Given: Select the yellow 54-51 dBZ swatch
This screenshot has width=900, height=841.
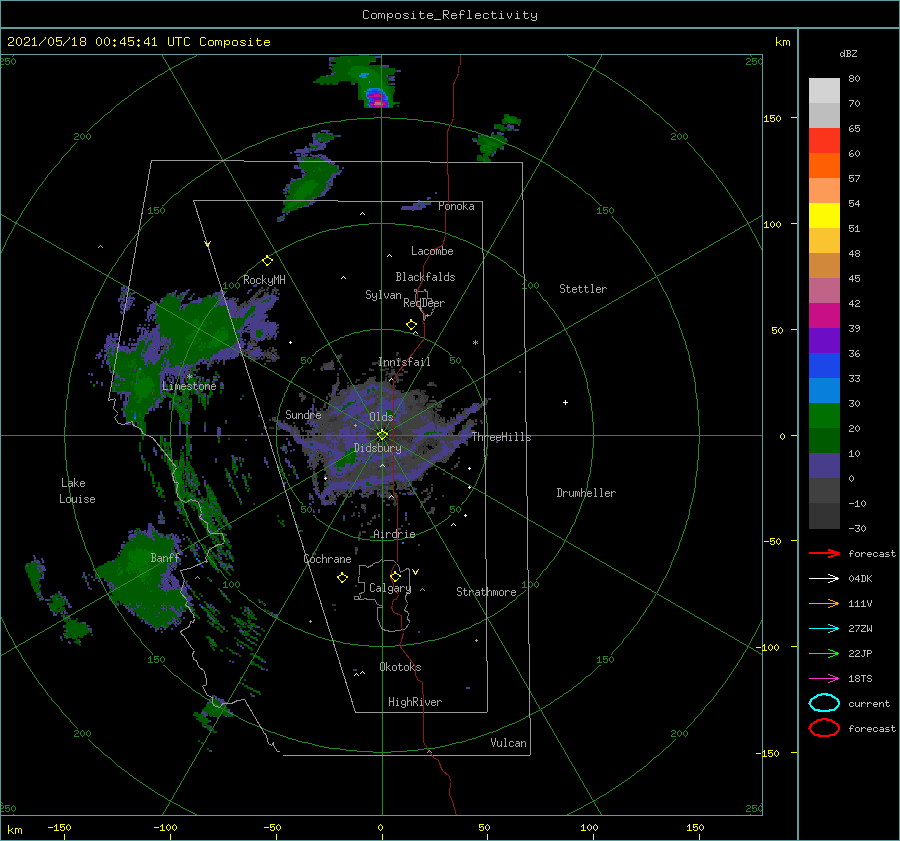Looking at the screenshot, I should click(824, 216).
